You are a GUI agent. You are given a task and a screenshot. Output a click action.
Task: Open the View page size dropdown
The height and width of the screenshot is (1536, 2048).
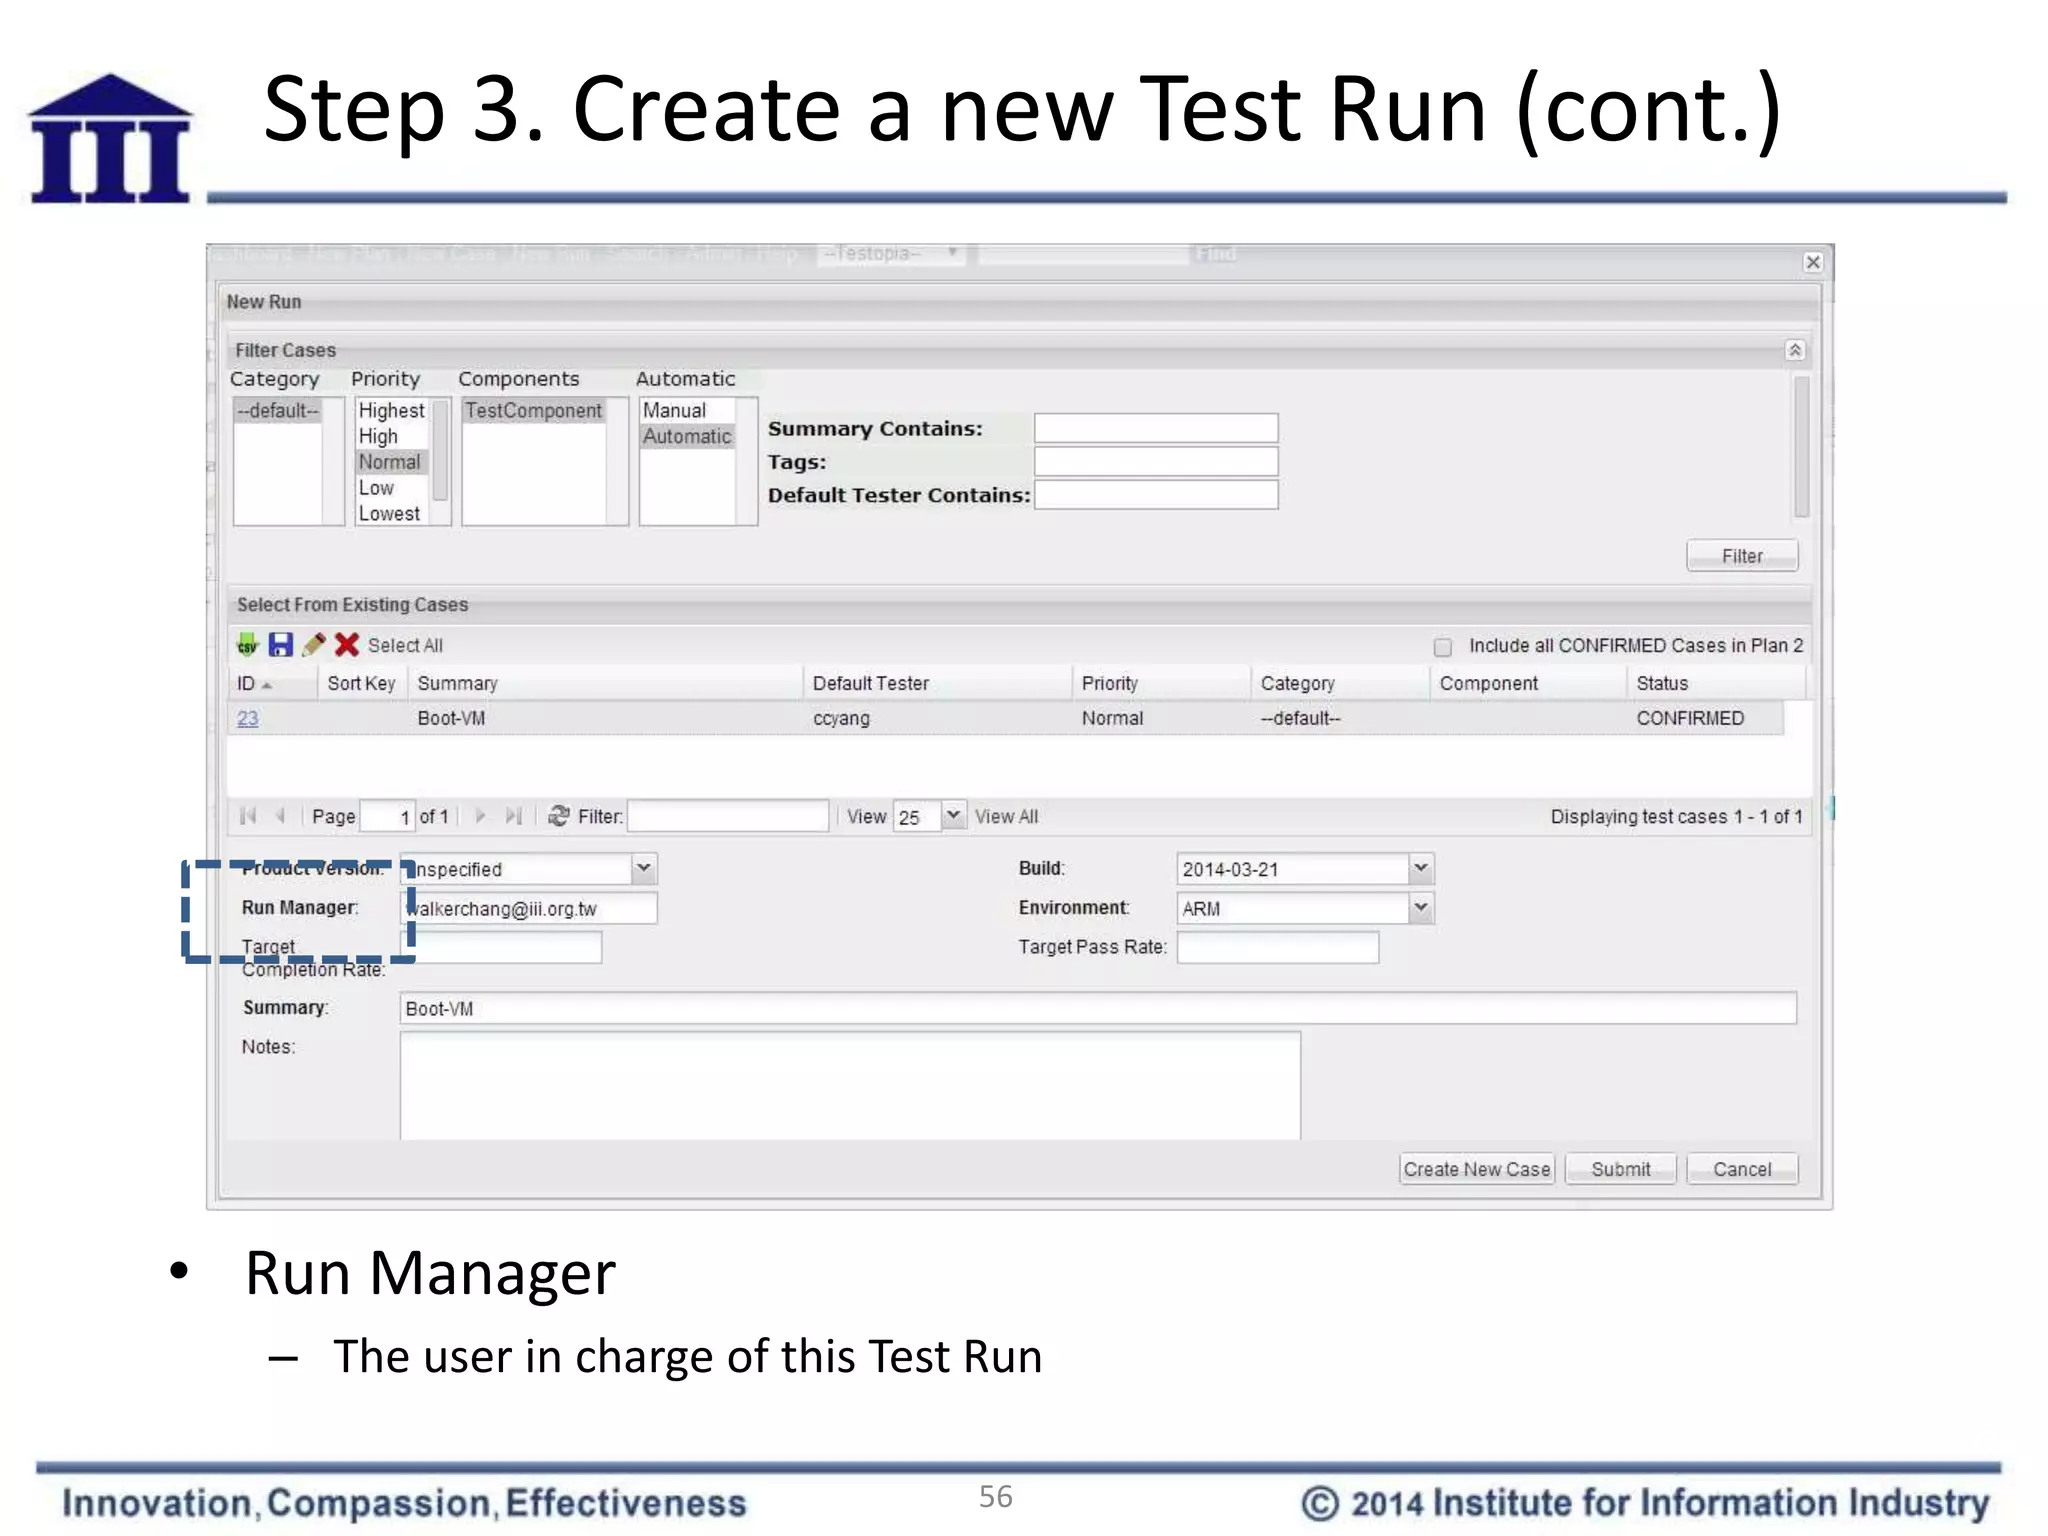pyautogui.click(x=954, y=816)
